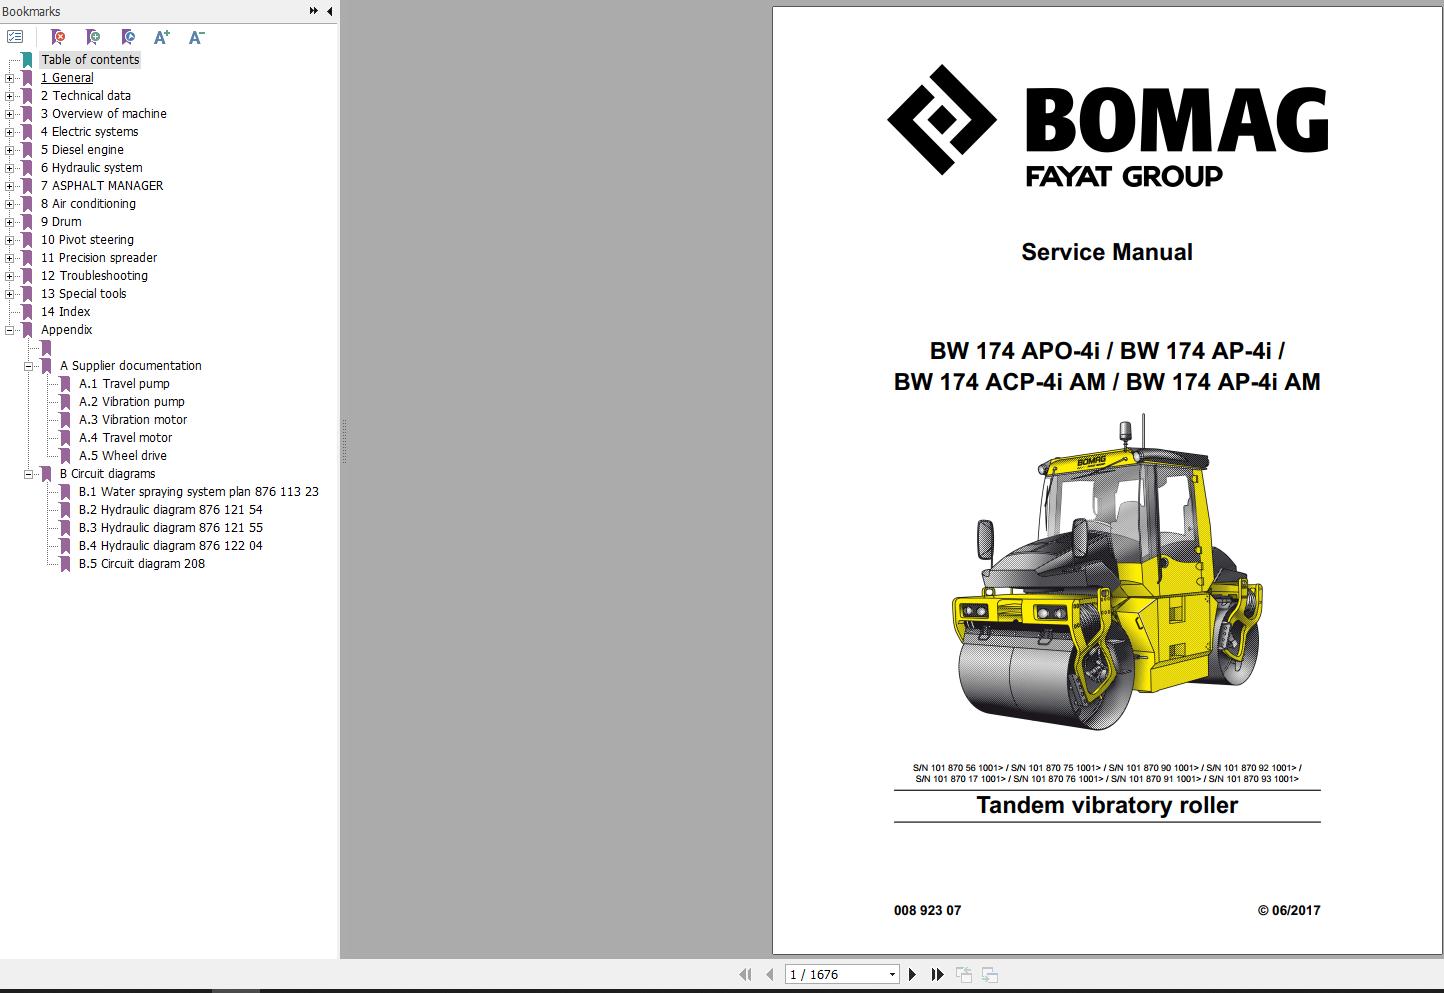Viewport: 1444px width, 993px height.
Task: Open A.3 Vibration motor bookmark
Action: tap(133, 420)
